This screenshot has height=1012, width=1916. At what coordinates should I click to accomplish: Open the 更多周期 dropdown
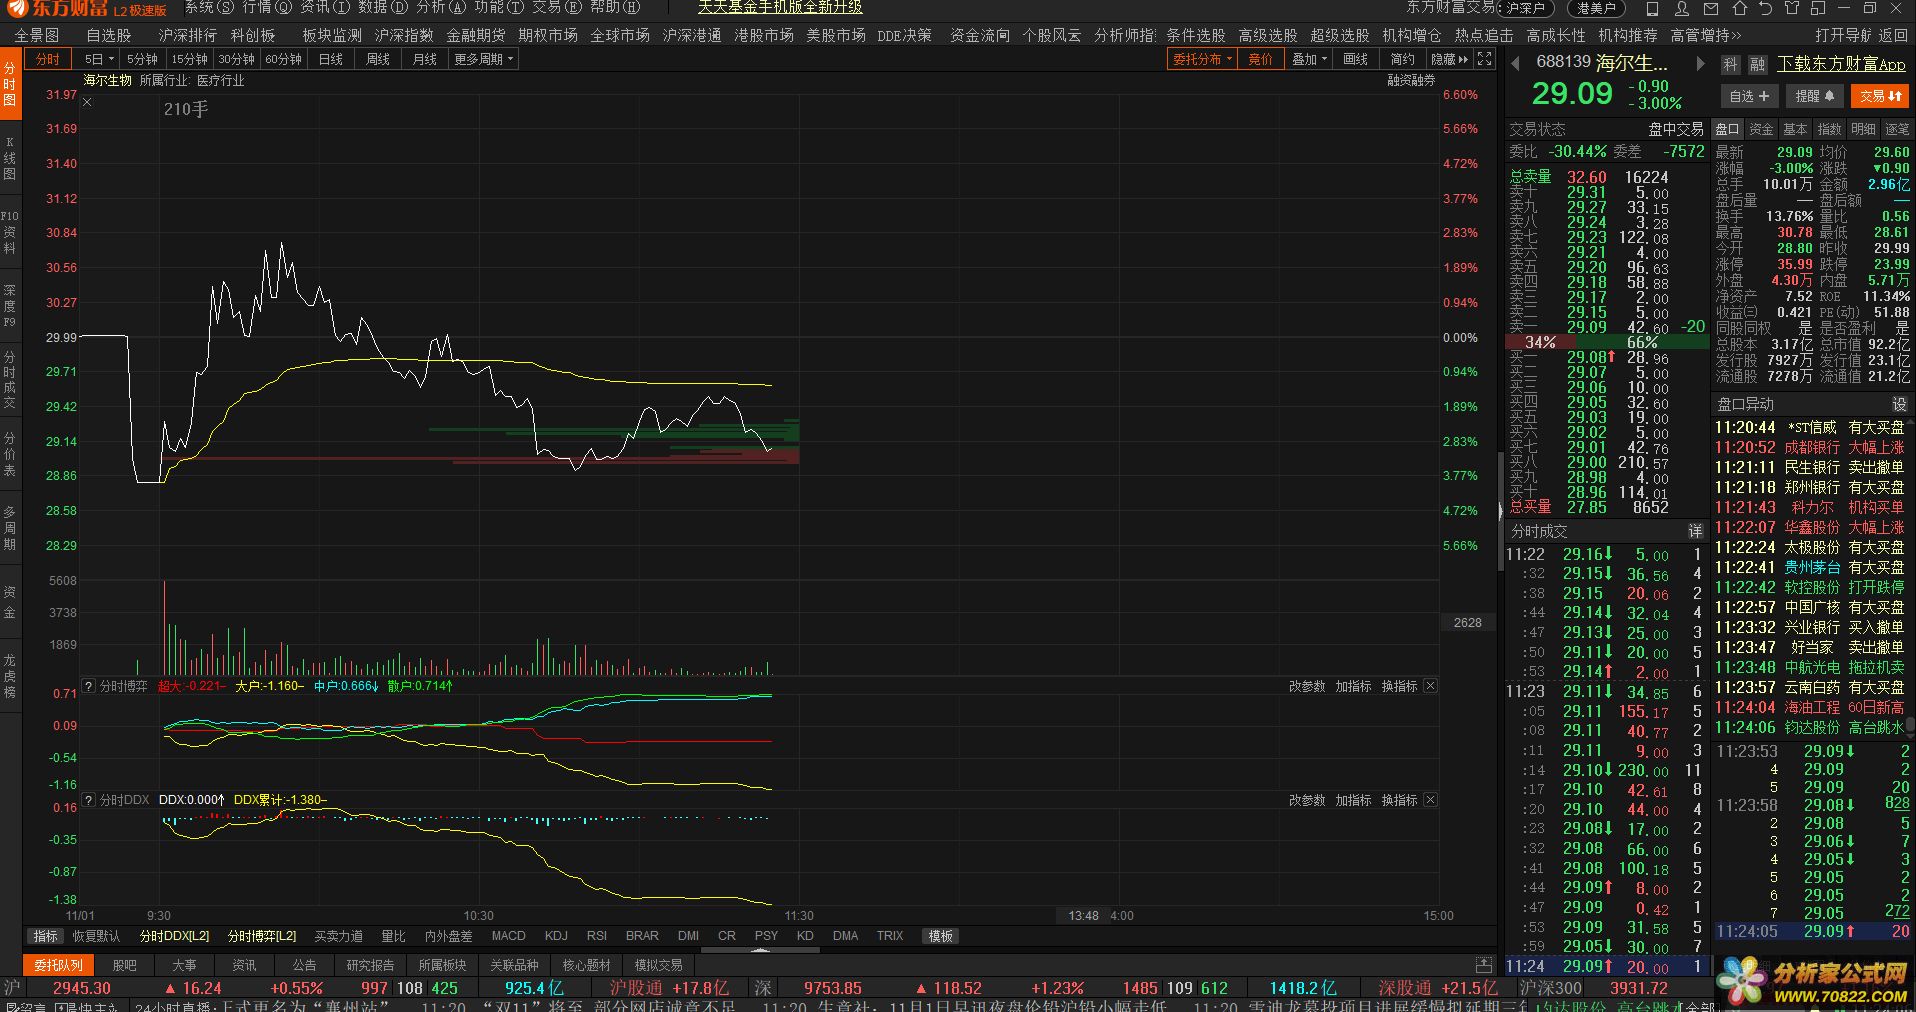pos(484,59)
